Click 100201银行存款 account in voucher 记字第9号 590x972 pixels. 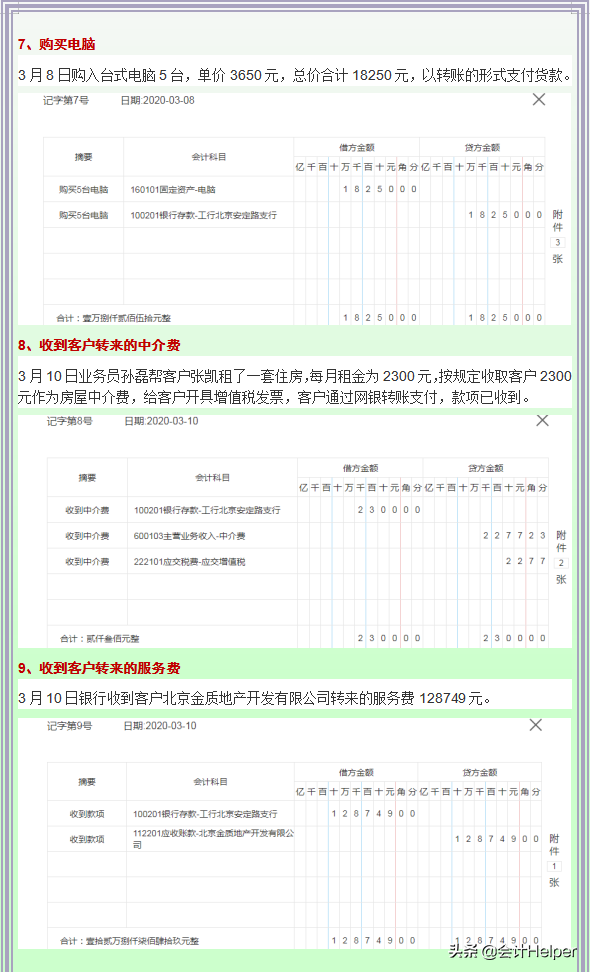pos(205,813)
